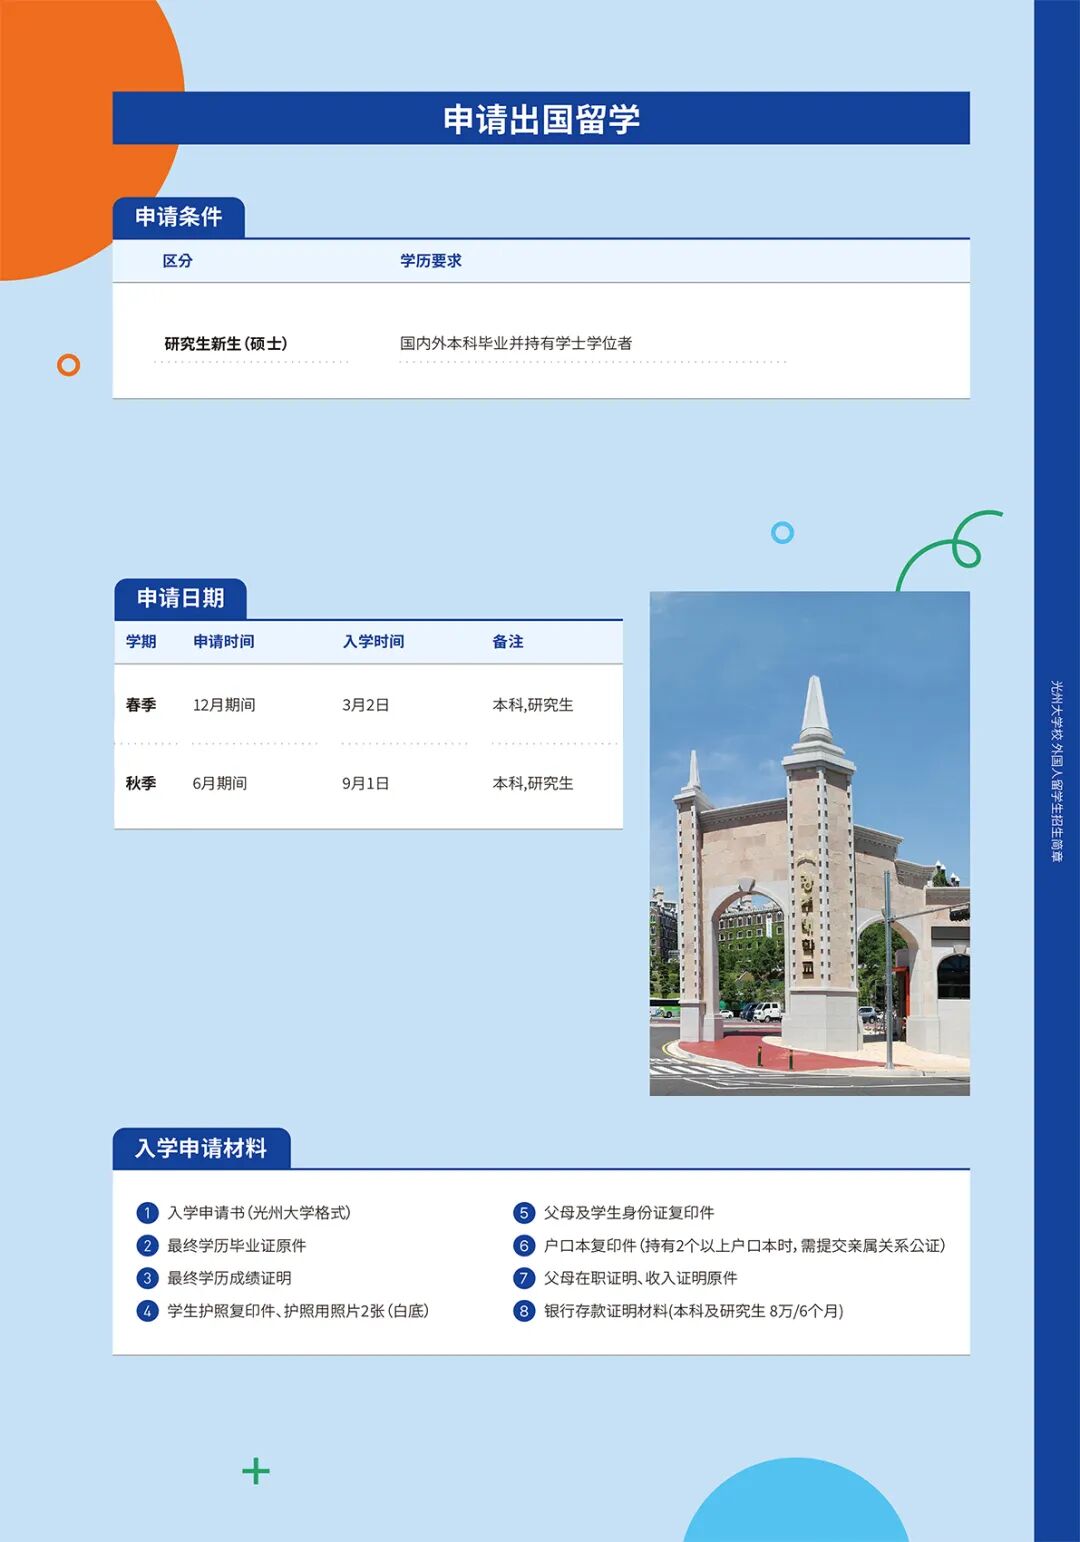The image size is (1080, 1542).
Task: Click the campus gate photo
Action: pyautogui.click(x=810, y=843)
